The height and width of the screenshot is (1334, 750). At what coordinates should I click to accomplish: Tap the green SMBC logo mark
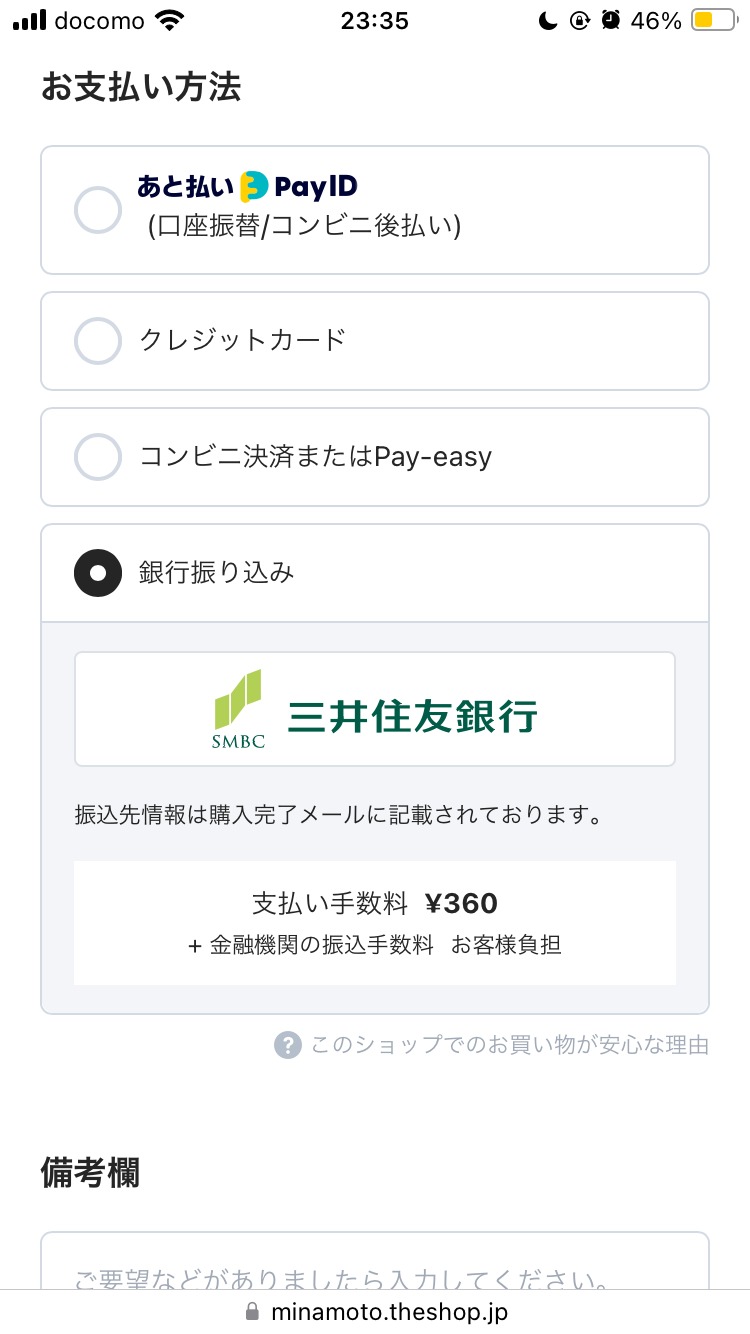[x=237, y=709]
